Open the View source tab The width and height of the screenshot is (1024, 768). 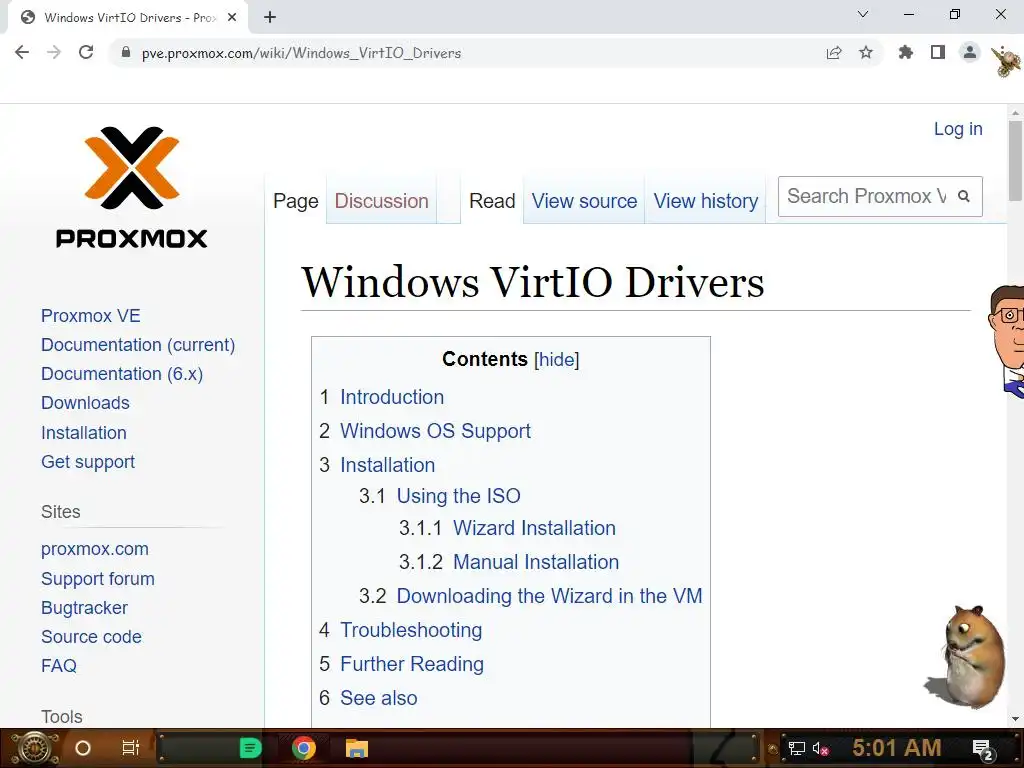pyautogui.click(x=584, y=201)
